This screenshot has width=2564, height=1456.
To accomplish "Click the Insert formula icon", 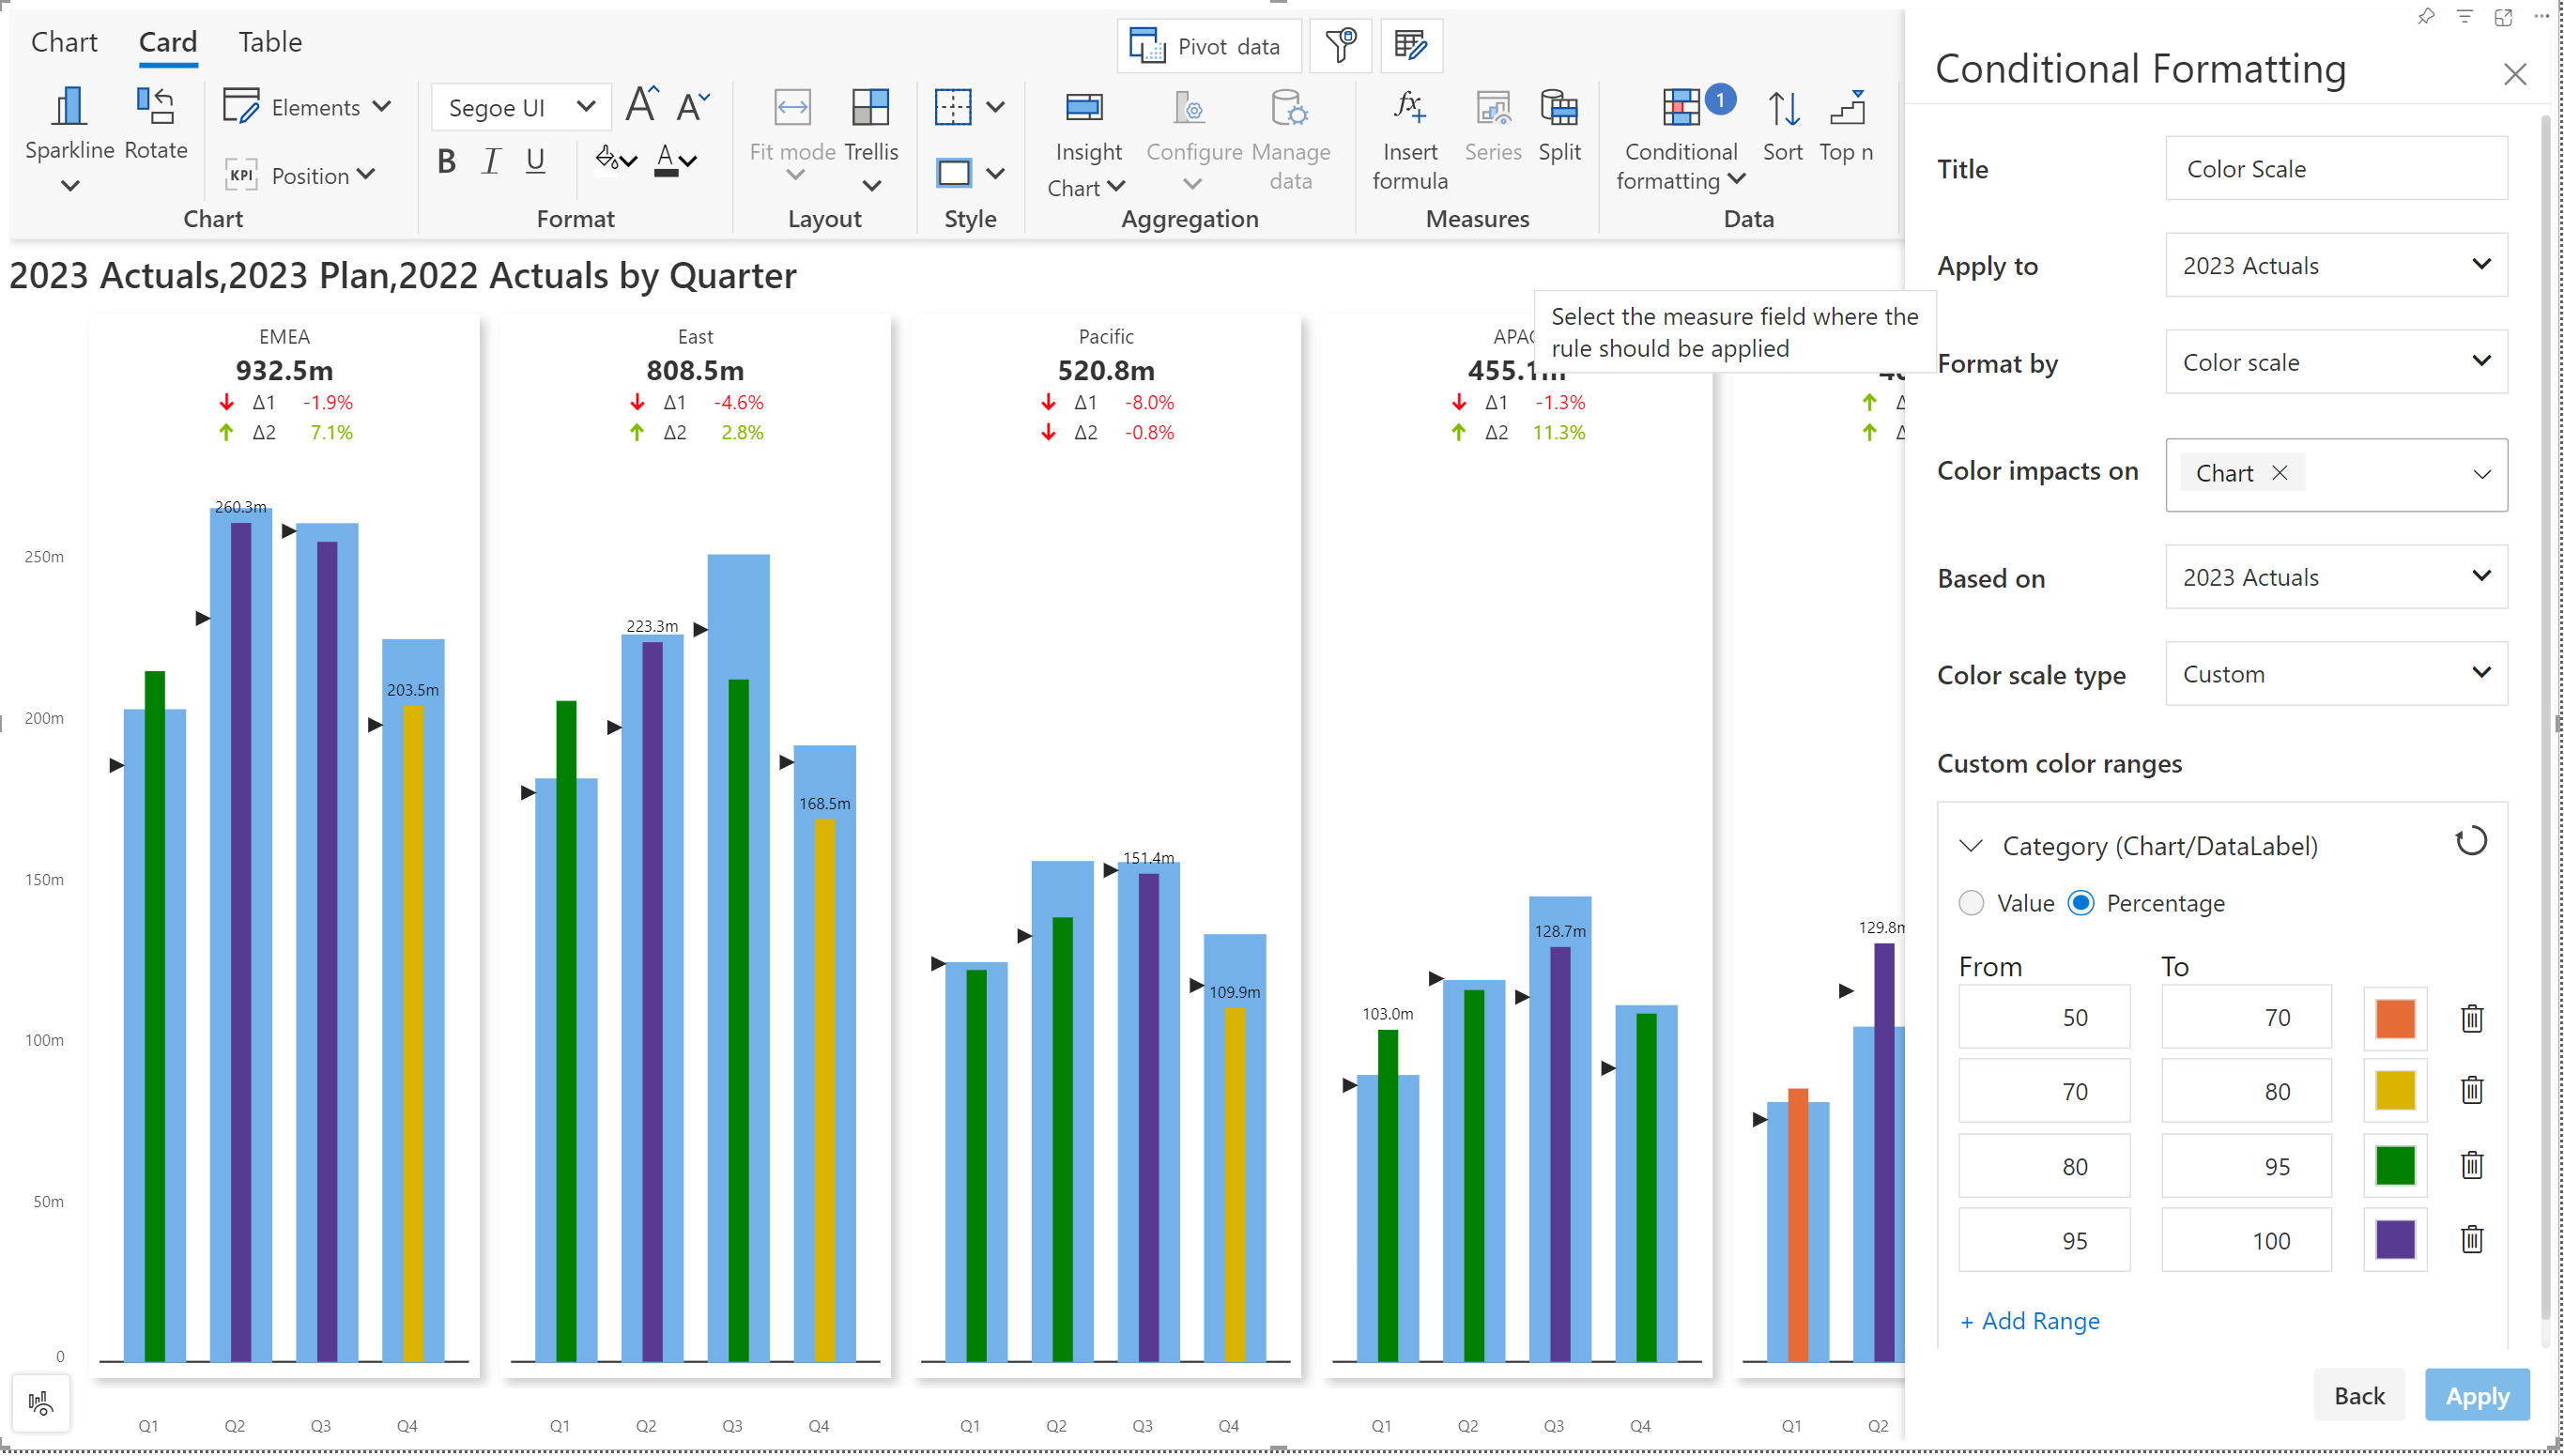I will tap(1409, 108).
